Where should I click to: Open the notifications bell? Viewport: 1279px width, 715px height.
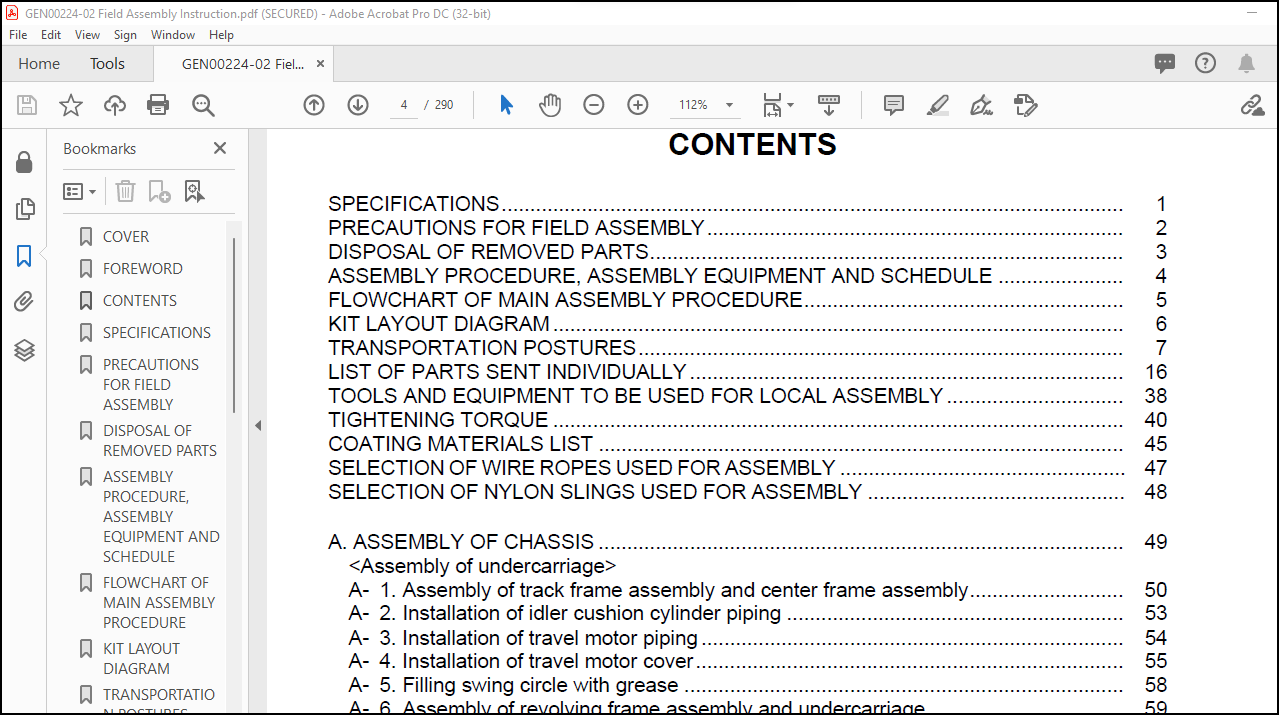coord(1246,63)
